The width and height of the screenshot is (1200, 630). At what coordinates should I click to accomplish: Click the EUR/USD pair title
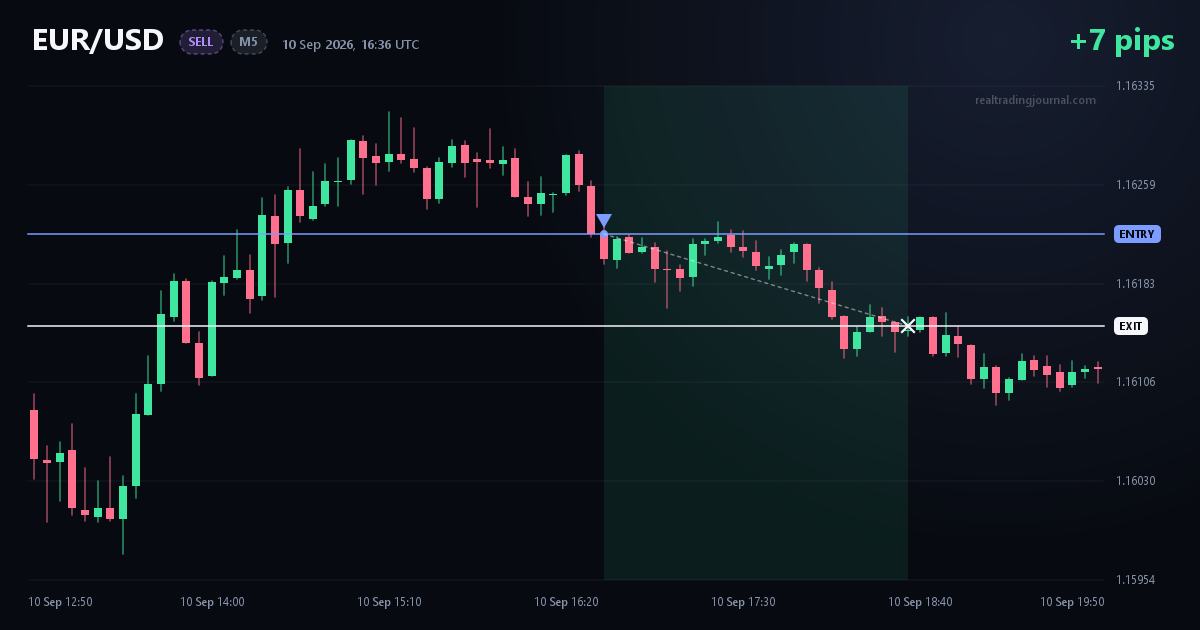tap(98, 41)
